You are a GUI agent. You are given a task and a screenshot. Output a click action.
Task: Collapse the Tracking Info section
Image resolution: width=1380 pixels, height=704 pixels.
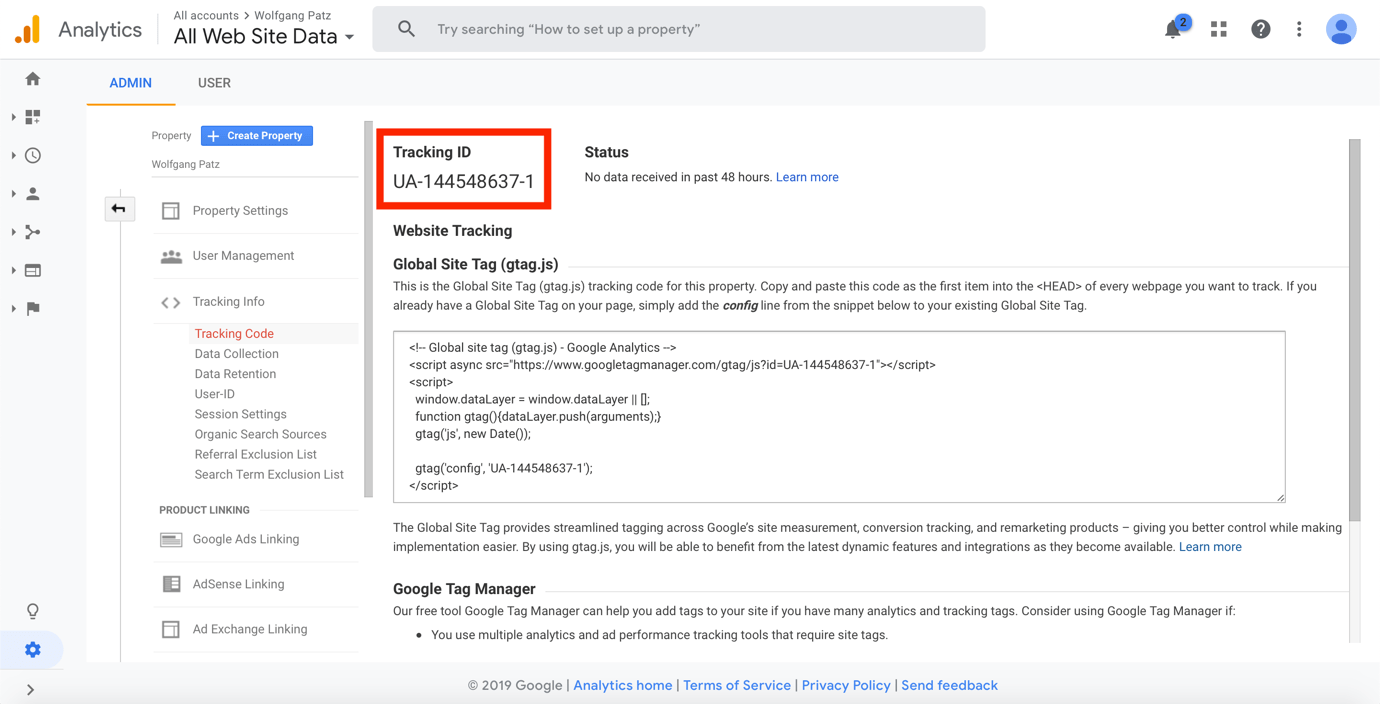(229, 302)
